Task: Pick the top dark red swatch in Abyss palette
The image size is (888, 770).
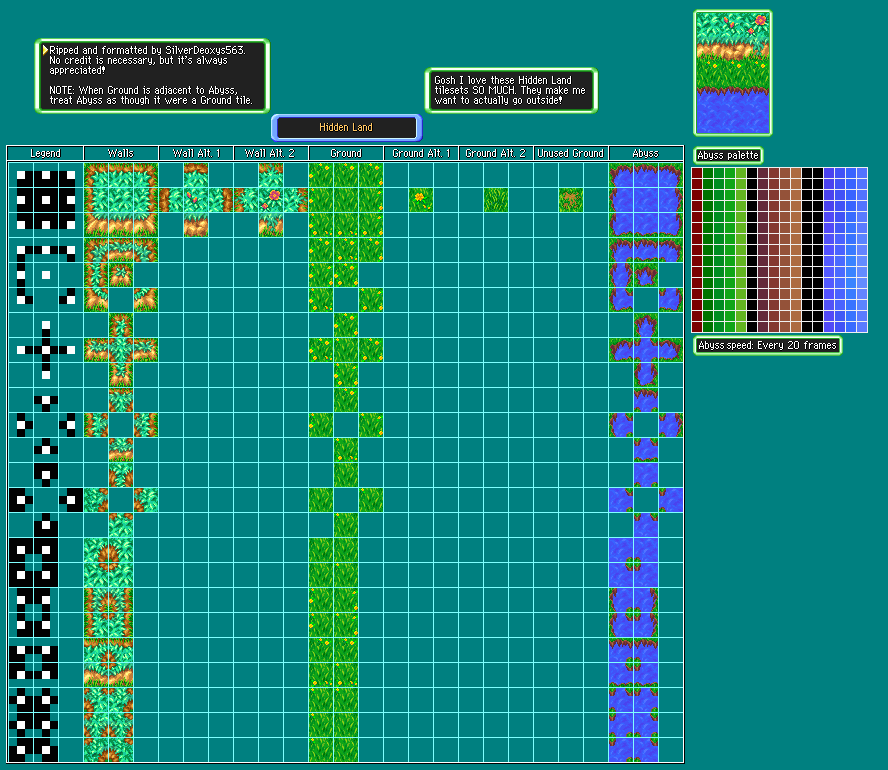Action: point(697,173)
